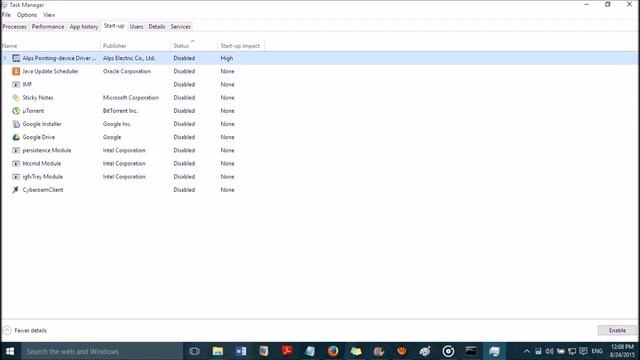Open the File menu
Screen dimensions: 640x360
coord(6,15)
